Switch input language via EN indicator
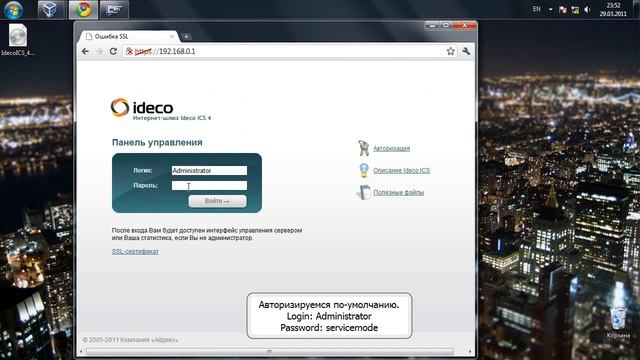640x360 pixels. click(537, 9)
